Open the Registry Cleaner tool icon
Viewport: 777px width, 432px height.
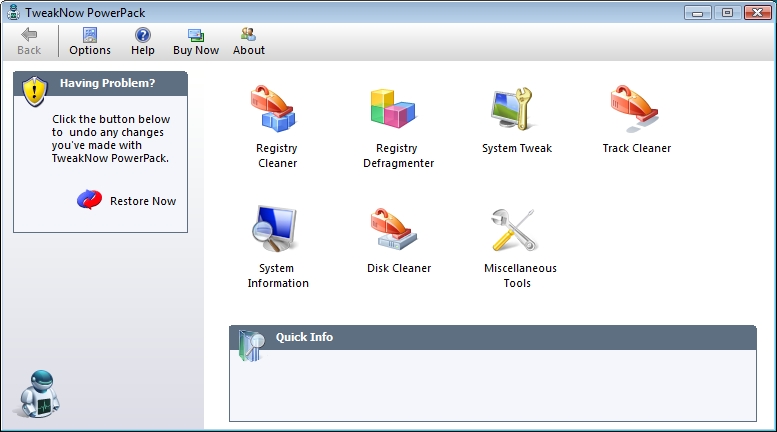(x=273, y=108)
